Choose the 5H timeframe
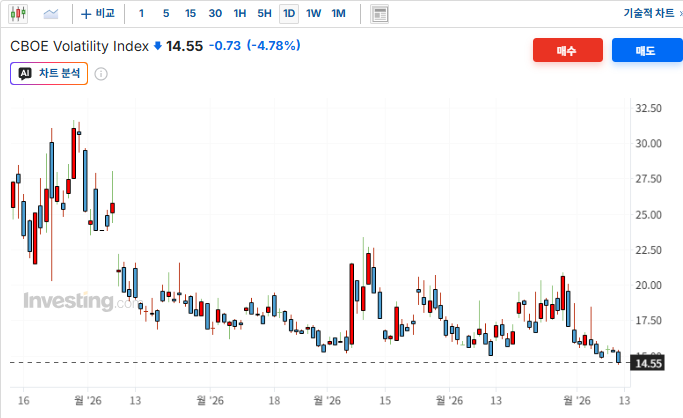Image resolution: width=683 pixels, height=418 pixels. click(x=264, y=13)
